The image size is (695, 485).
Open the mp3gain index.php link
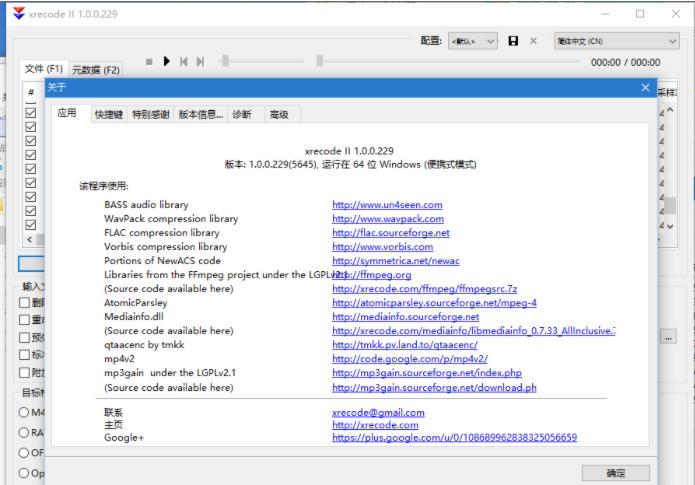tap(426, 373)
